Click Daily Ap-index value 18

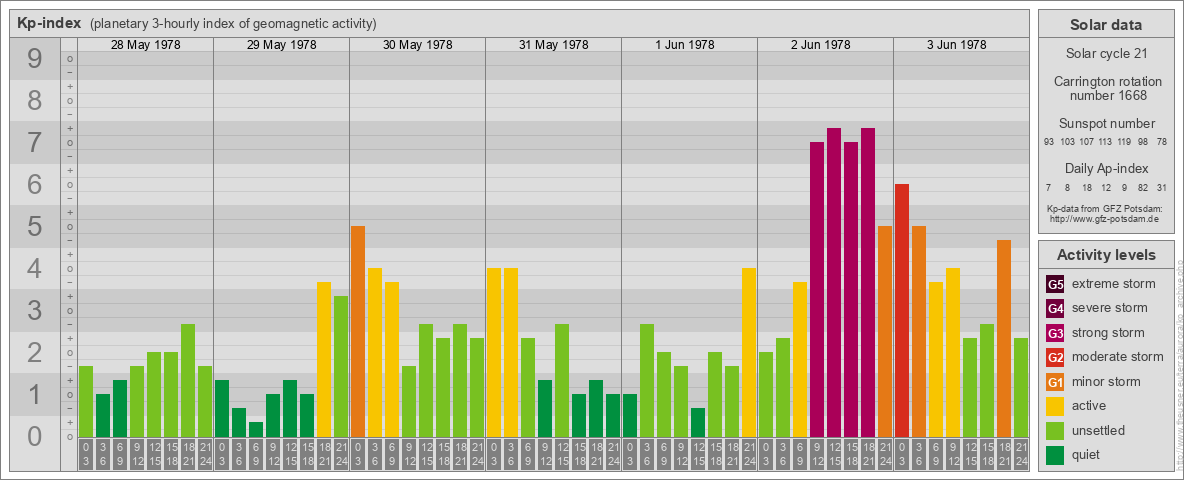click(1087, 187)
